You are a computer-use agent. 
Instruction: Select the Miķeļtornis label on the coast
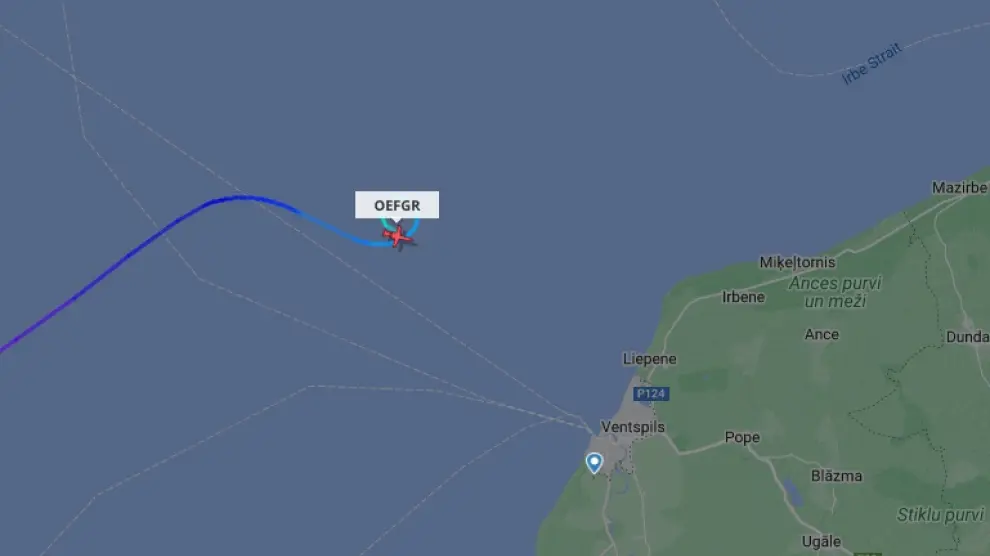[797, 263]
